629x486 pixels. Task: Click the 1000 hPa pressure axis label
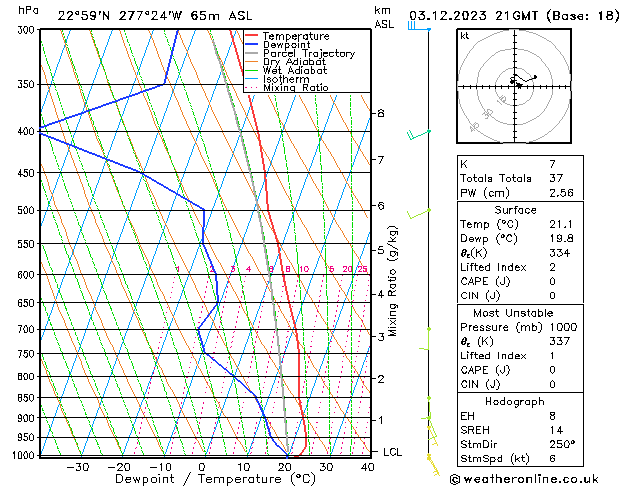[25, 456]
